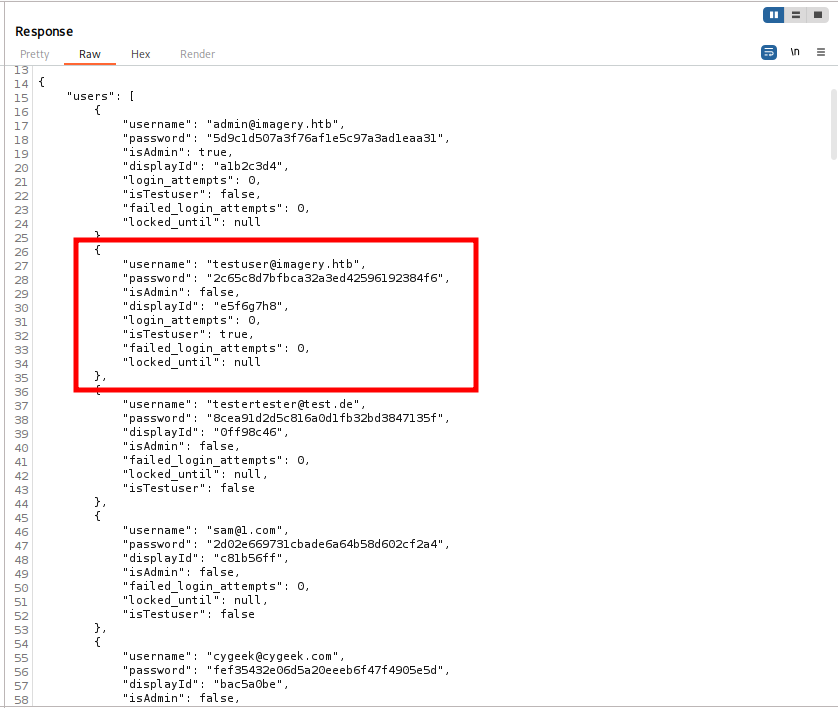Toggle the \n non-printable characters display
The image size is (838, 708).
click(795, 52)
